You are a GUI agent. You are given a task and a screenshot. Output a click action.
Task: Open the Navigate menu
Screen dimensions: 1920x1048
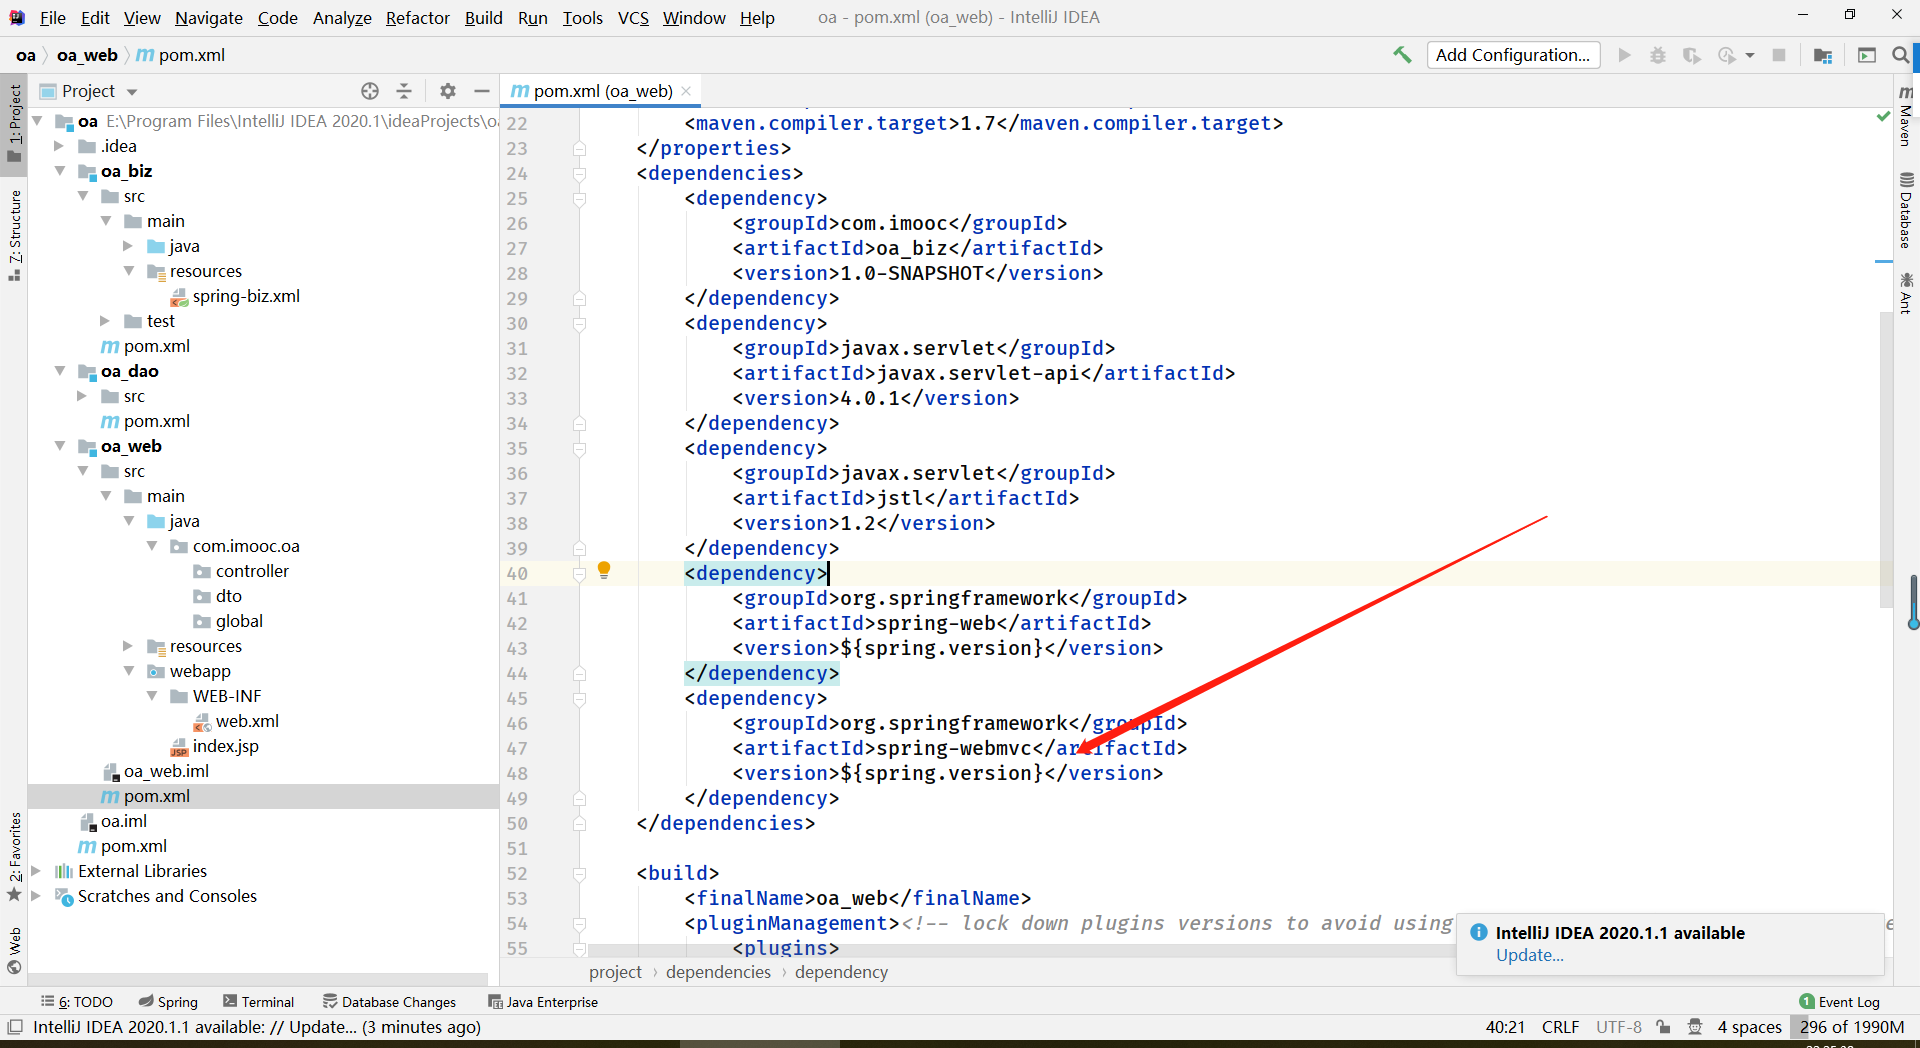208,18
